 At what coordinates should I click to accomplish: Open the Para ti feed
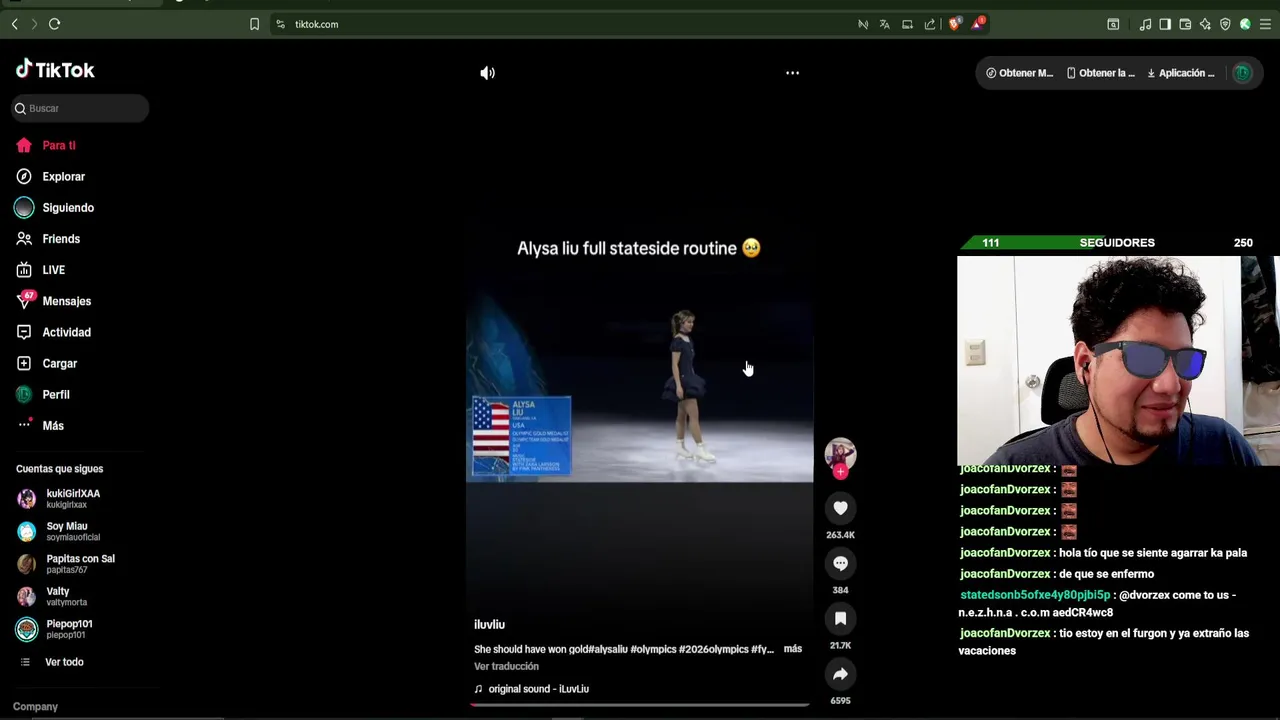[x=46, y=145]
